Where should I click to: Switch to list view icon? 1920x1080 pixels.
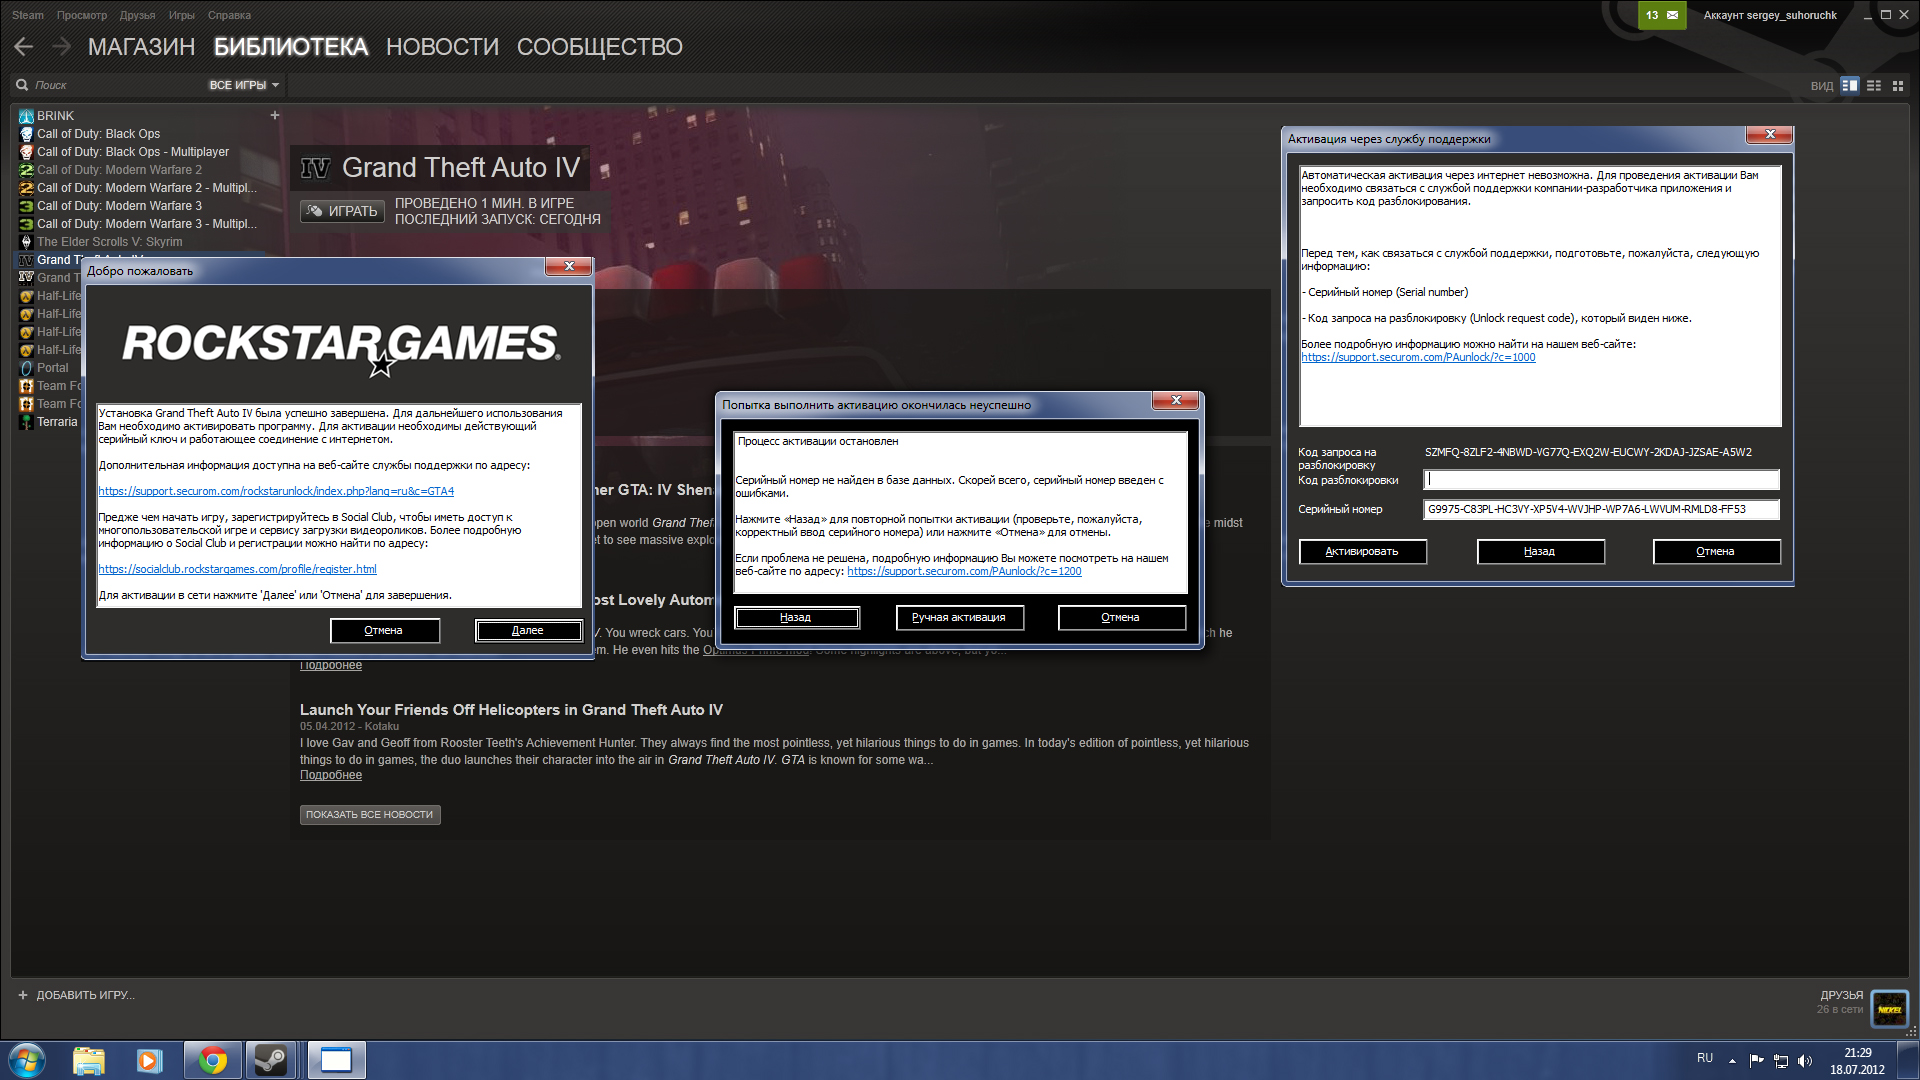coord(1874,86)
